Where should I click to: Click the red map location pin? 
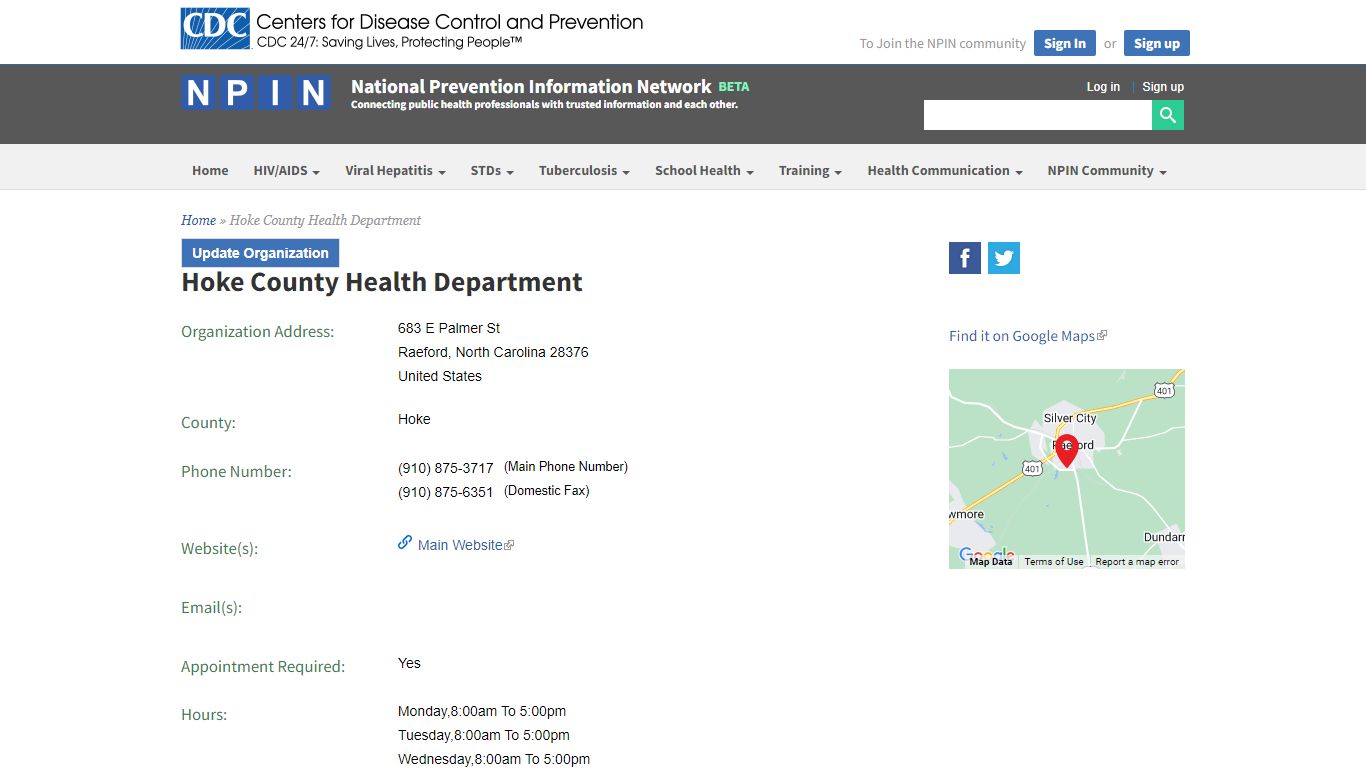click(1067, 450)
